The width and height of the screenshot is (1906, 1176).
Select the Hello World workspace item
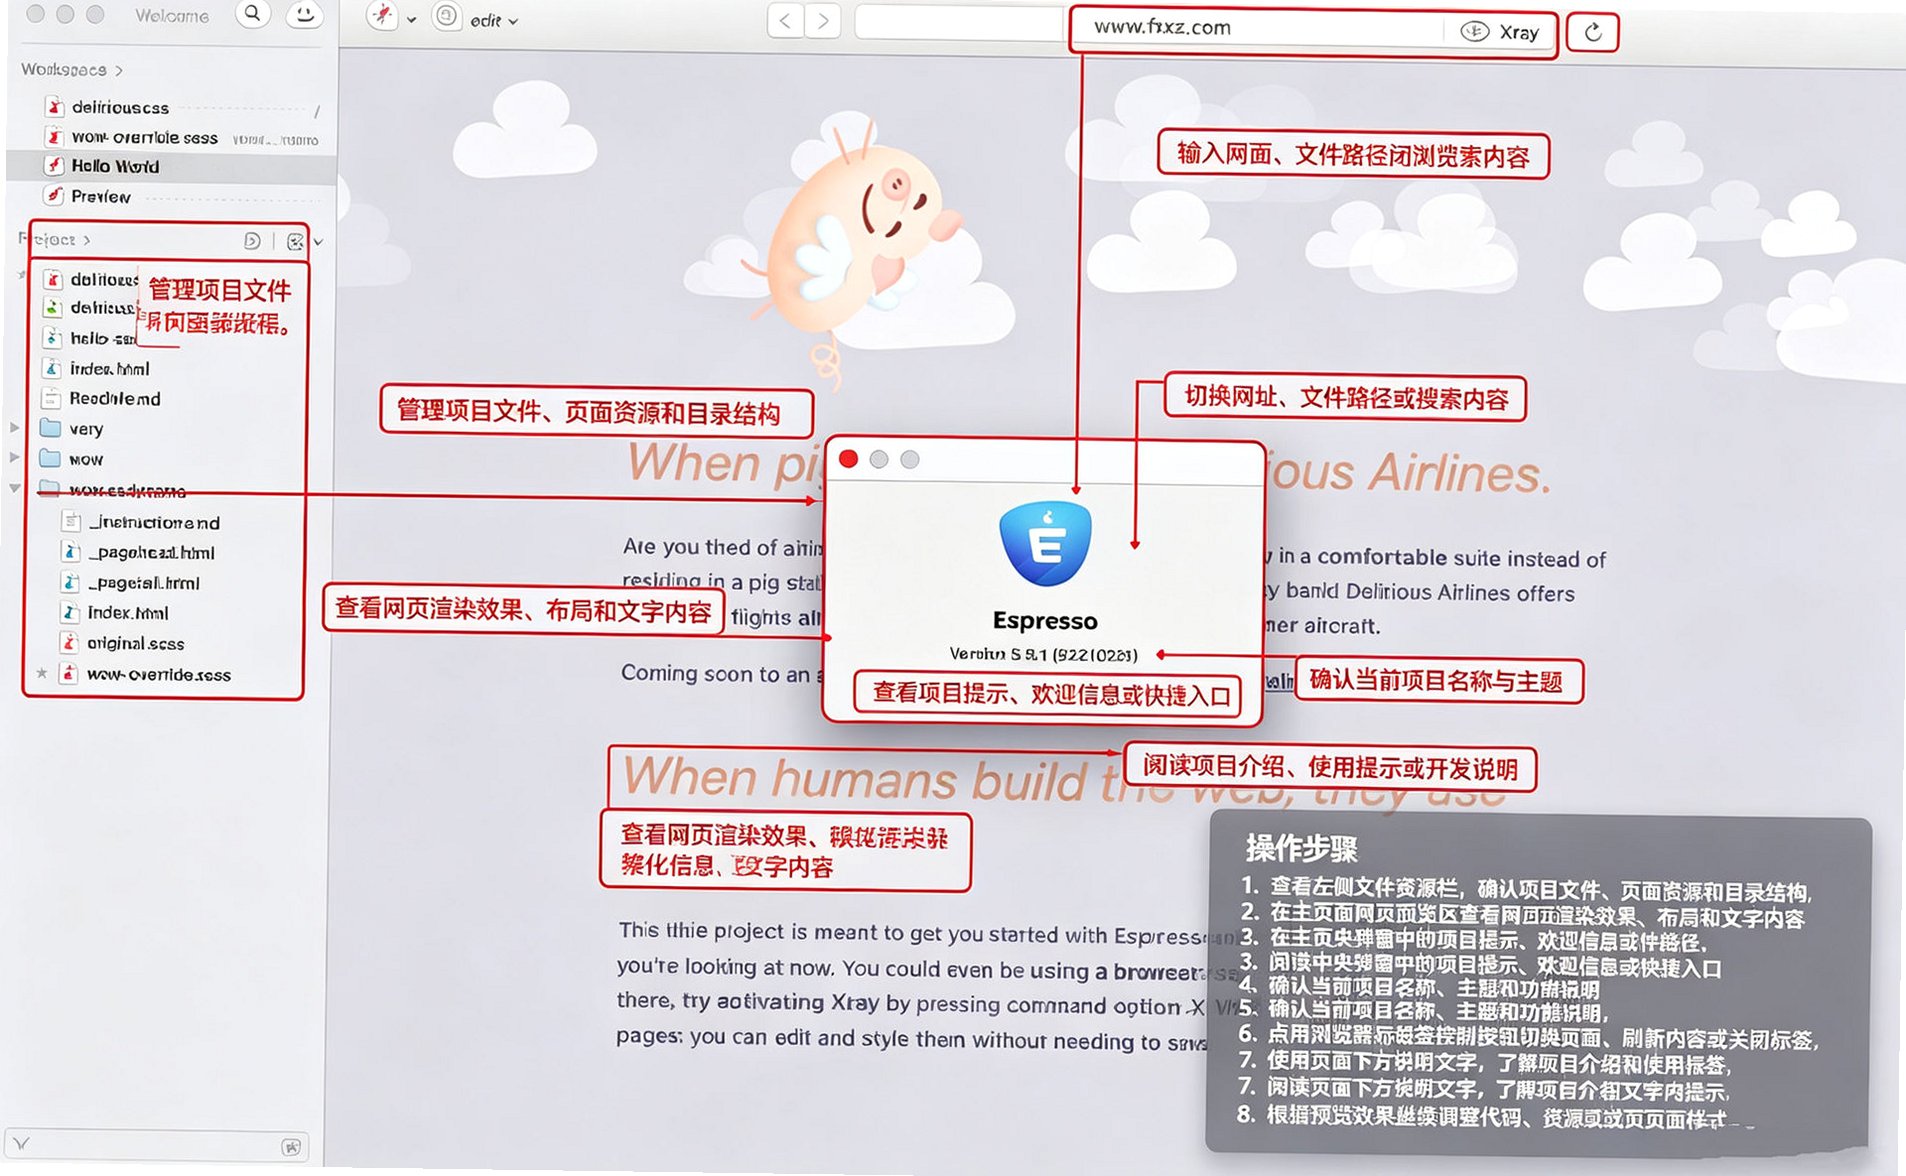pyautogui.click(x=115, y=166)
